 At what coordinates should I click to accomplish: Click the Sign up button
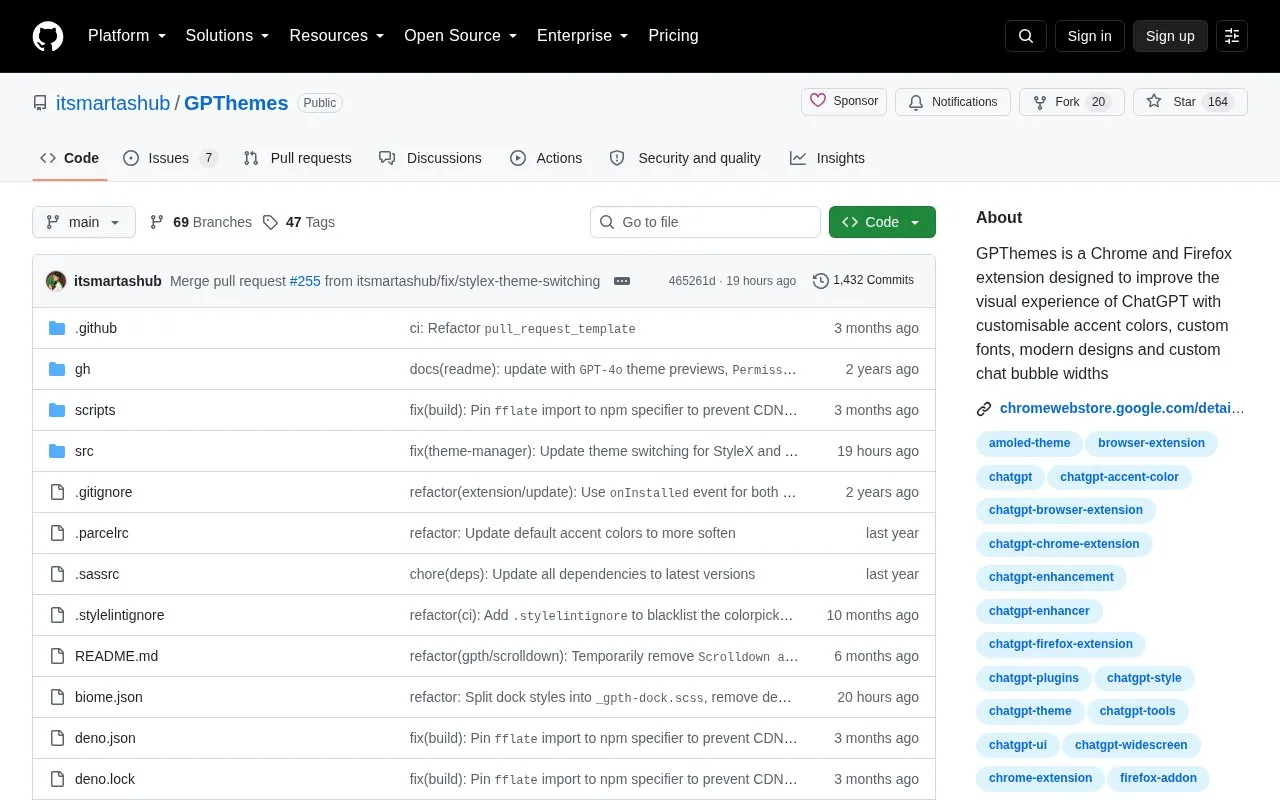[x=1170, y=36]
